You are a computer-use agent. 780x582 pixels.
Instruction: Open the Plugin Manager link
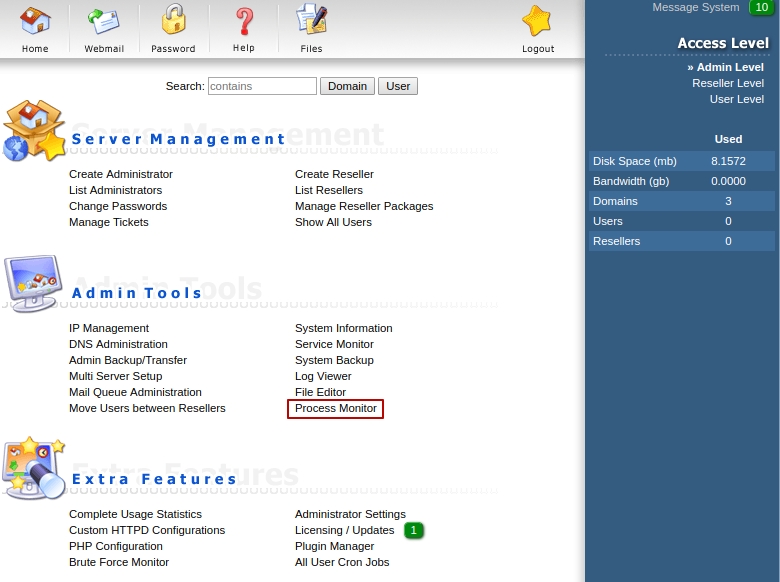tap(334, 546)
